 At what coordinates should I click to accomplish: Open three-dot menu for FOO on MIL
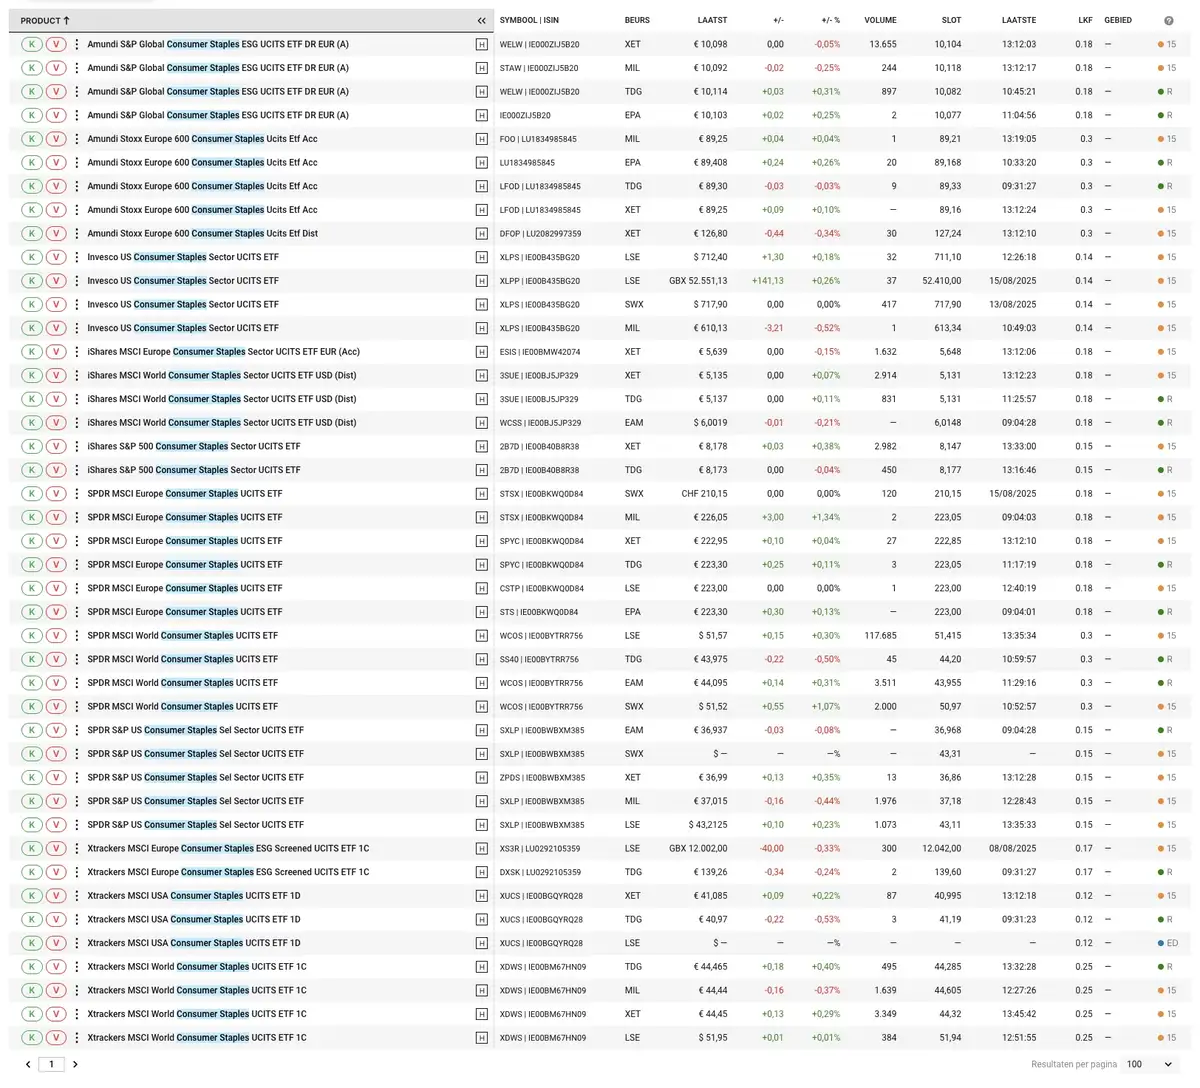click(x=77, y=139)
